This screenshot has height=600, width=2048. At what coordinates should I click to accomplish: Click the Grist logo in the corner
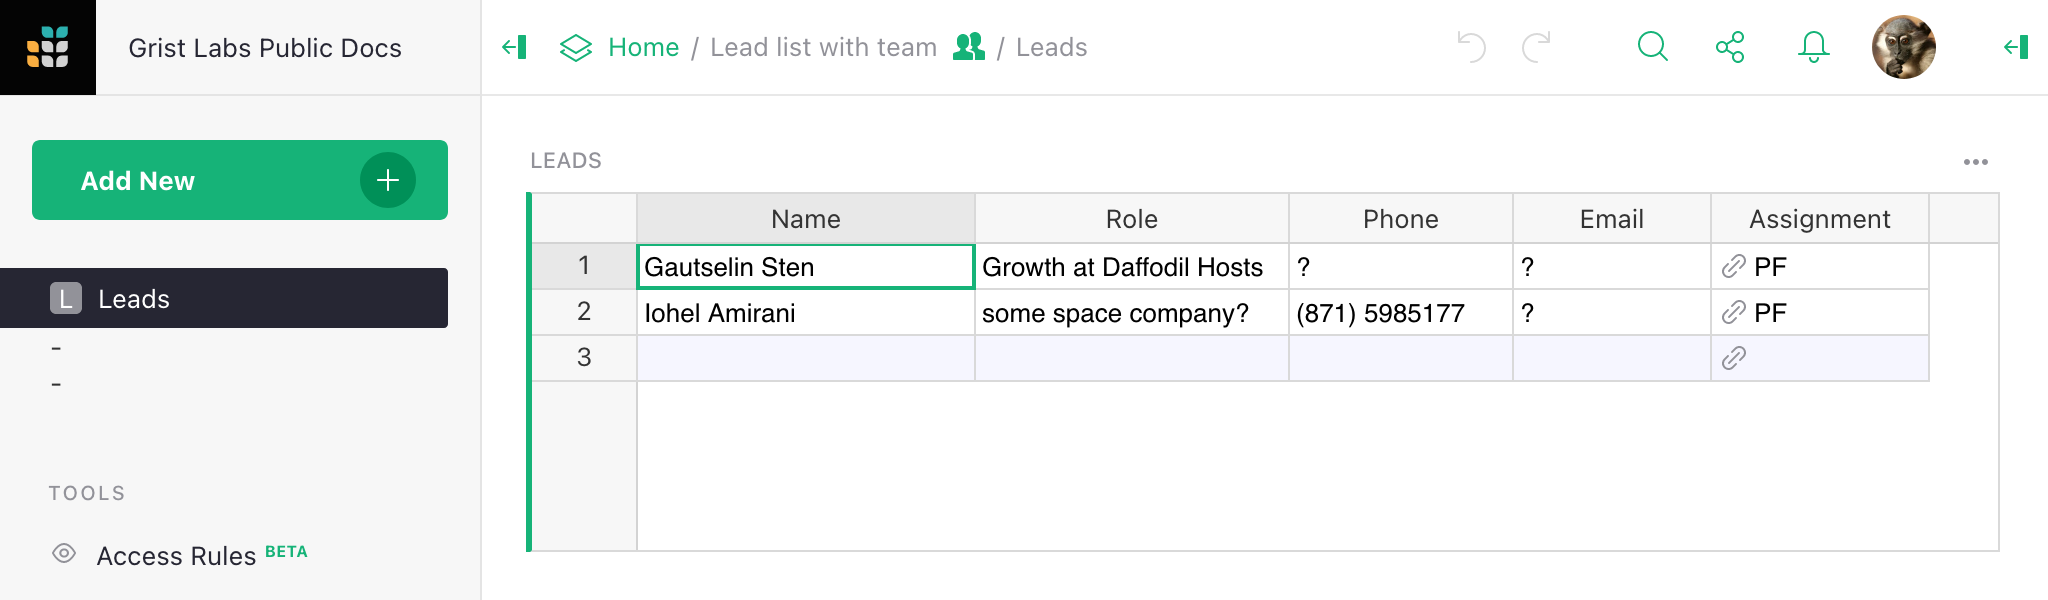coord(48,46)
